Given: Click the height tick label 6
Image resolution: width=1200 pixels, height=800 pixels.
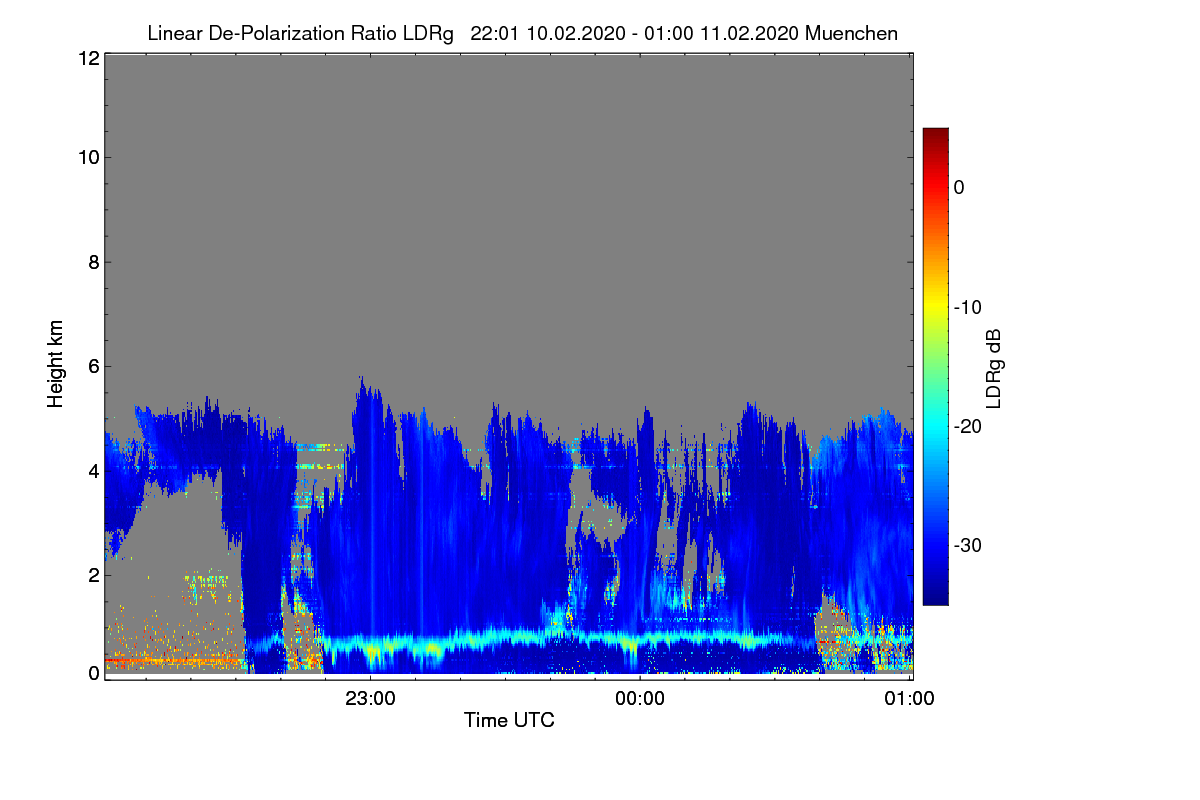Looking at the screenshot, I should tap(92, 367).
